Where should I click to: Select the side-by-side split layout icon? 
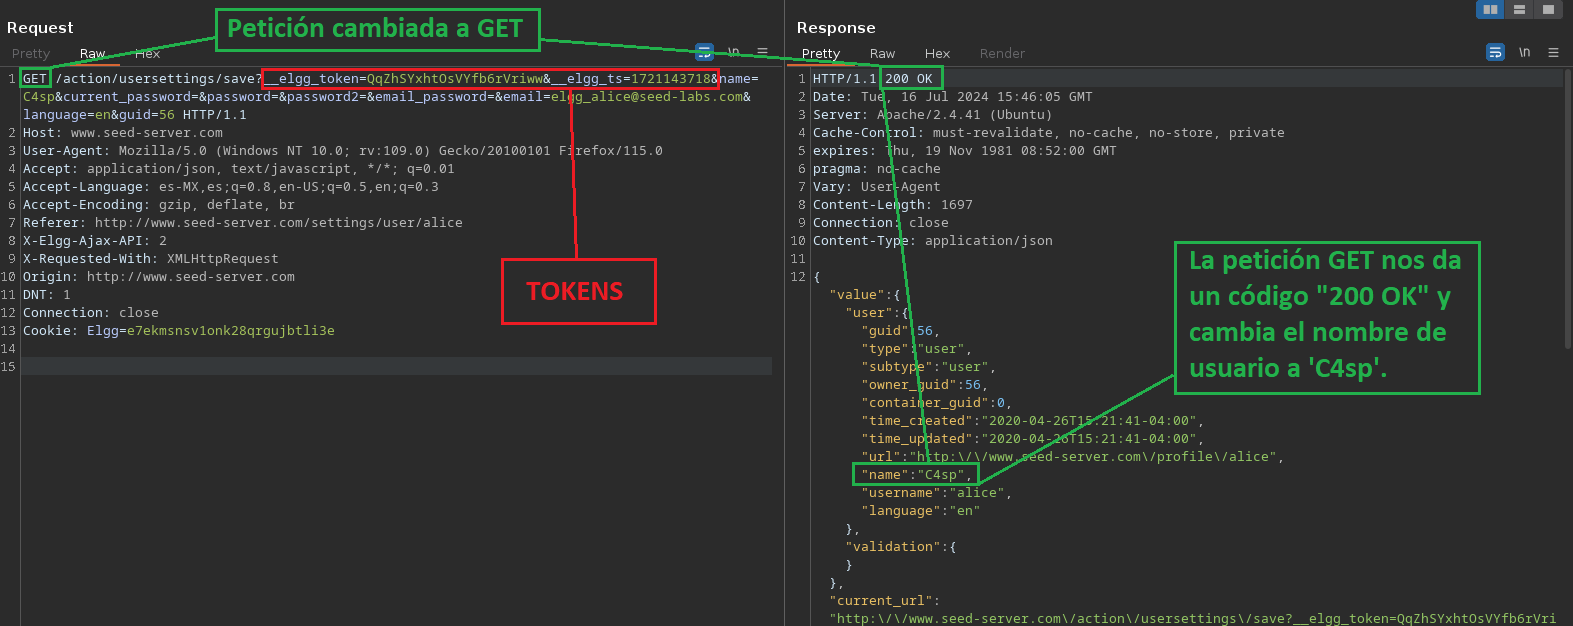[1490, 9]
